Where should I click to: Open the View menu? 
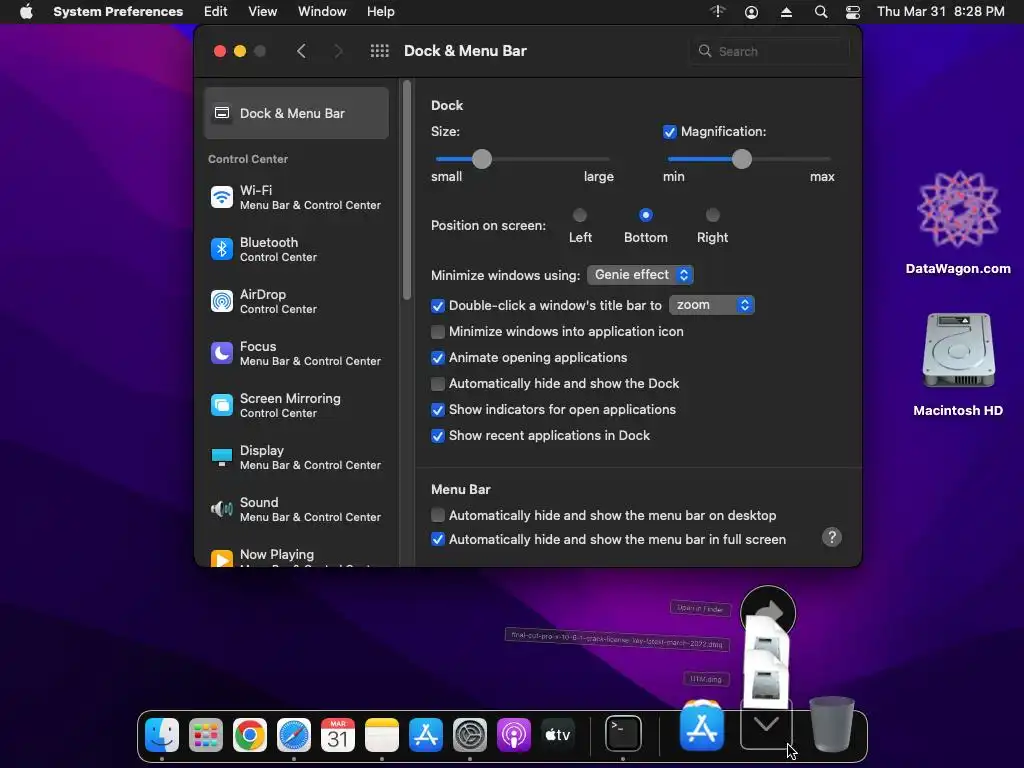tap(263, 12)
